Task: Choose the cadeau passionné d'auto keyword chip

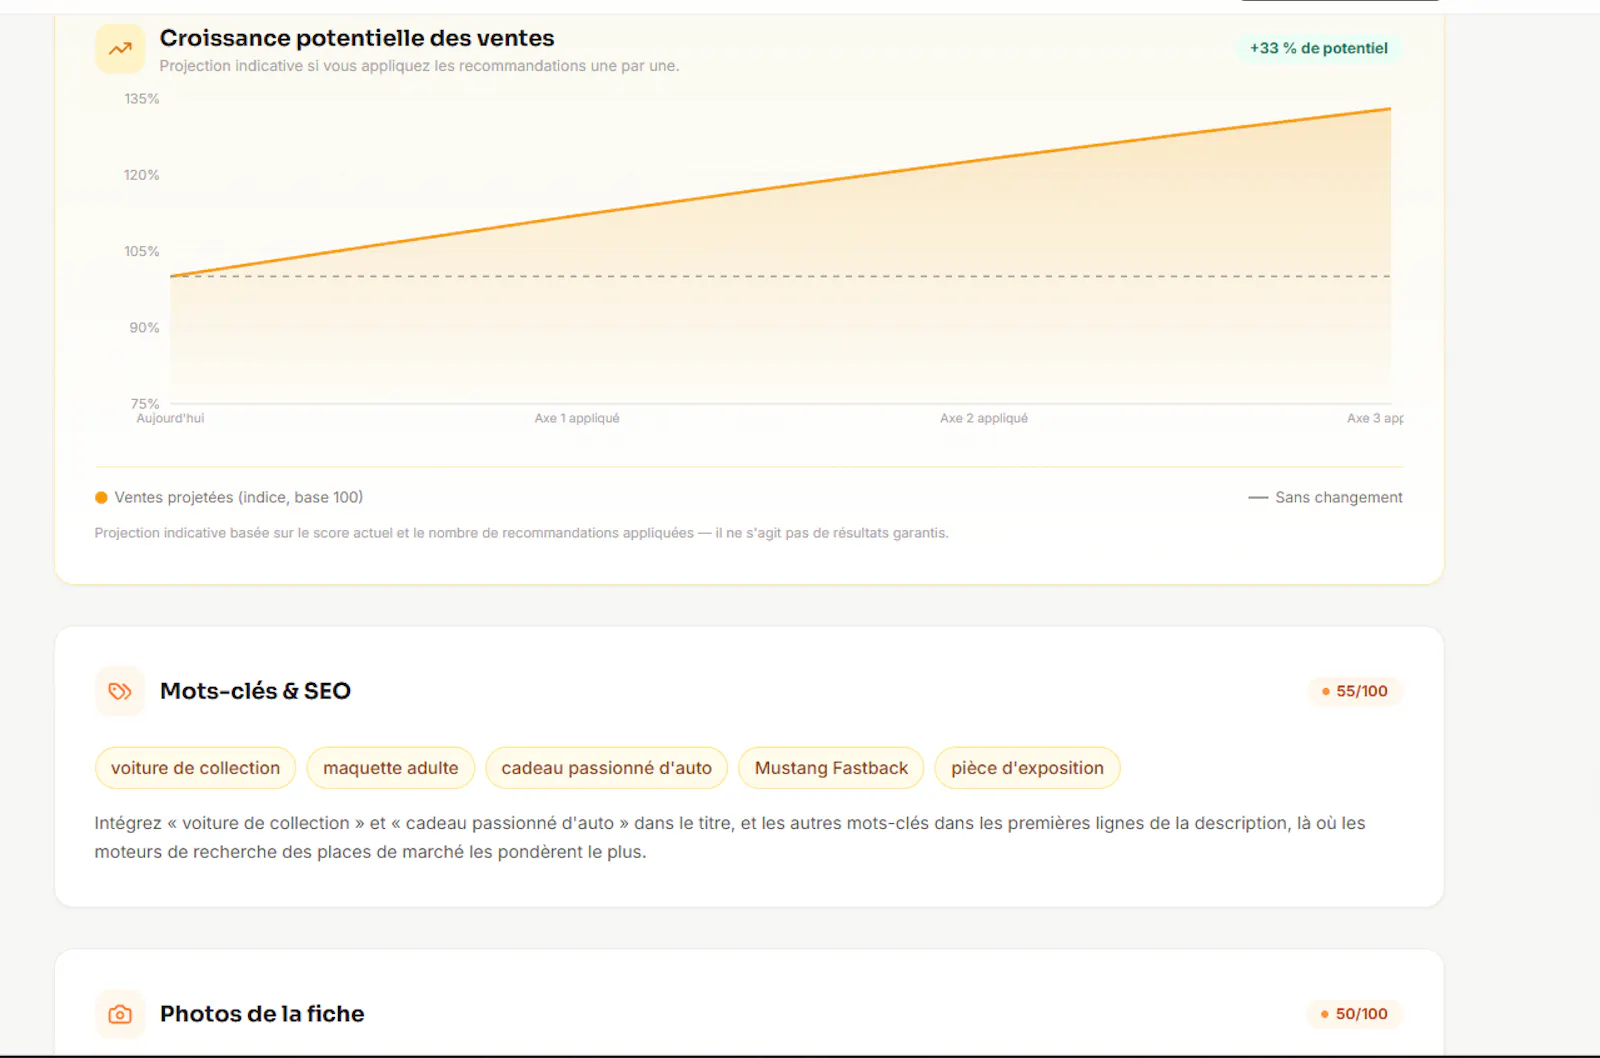Action: point(606,768)
